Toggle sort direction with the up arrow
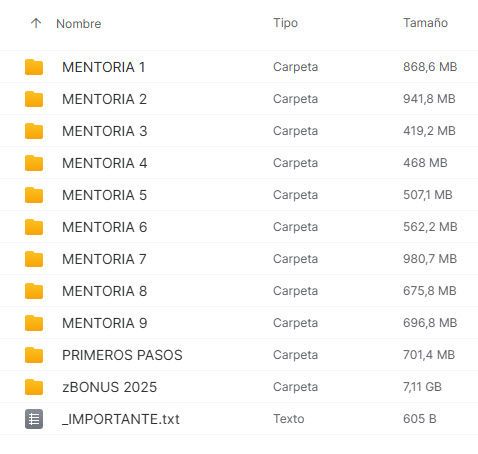478x454 pixels. click(x=36, y=23)
